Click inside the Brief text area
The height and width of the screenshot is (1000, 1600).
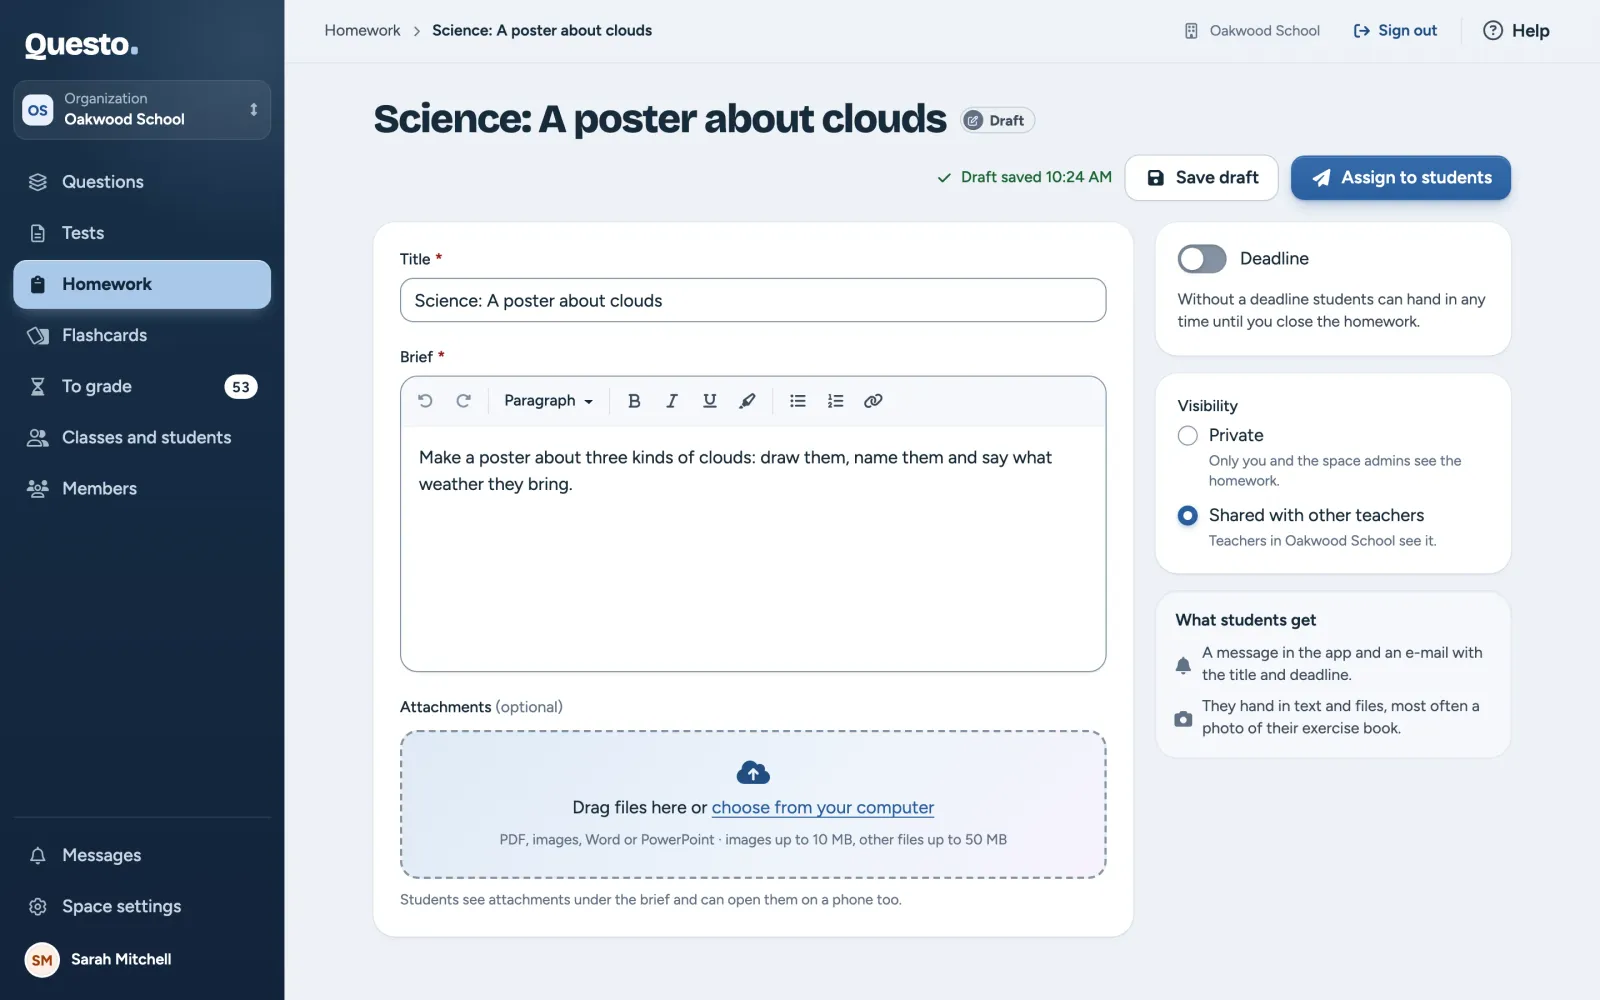753,548
